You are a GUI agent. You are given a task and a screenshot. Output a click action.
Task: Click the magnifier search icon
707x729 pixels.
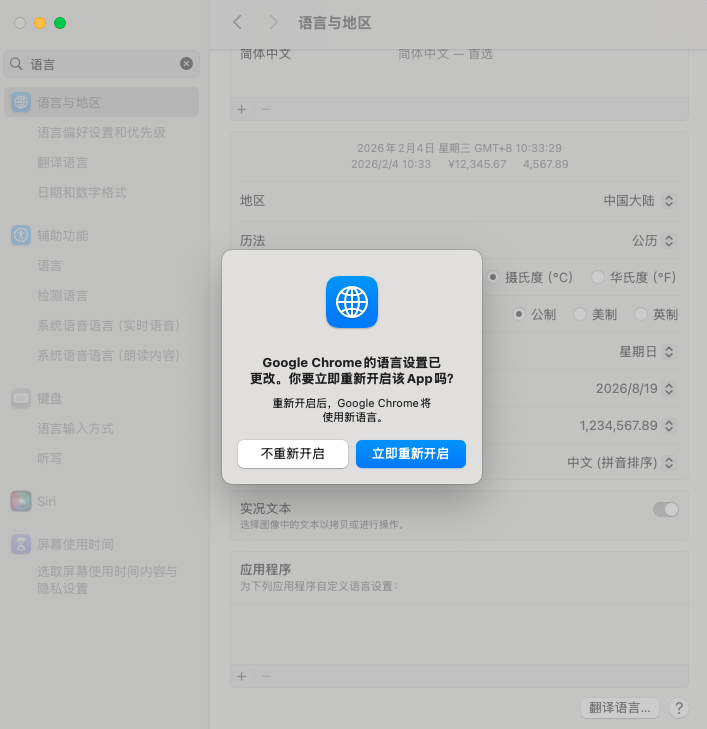click(16, 64)
